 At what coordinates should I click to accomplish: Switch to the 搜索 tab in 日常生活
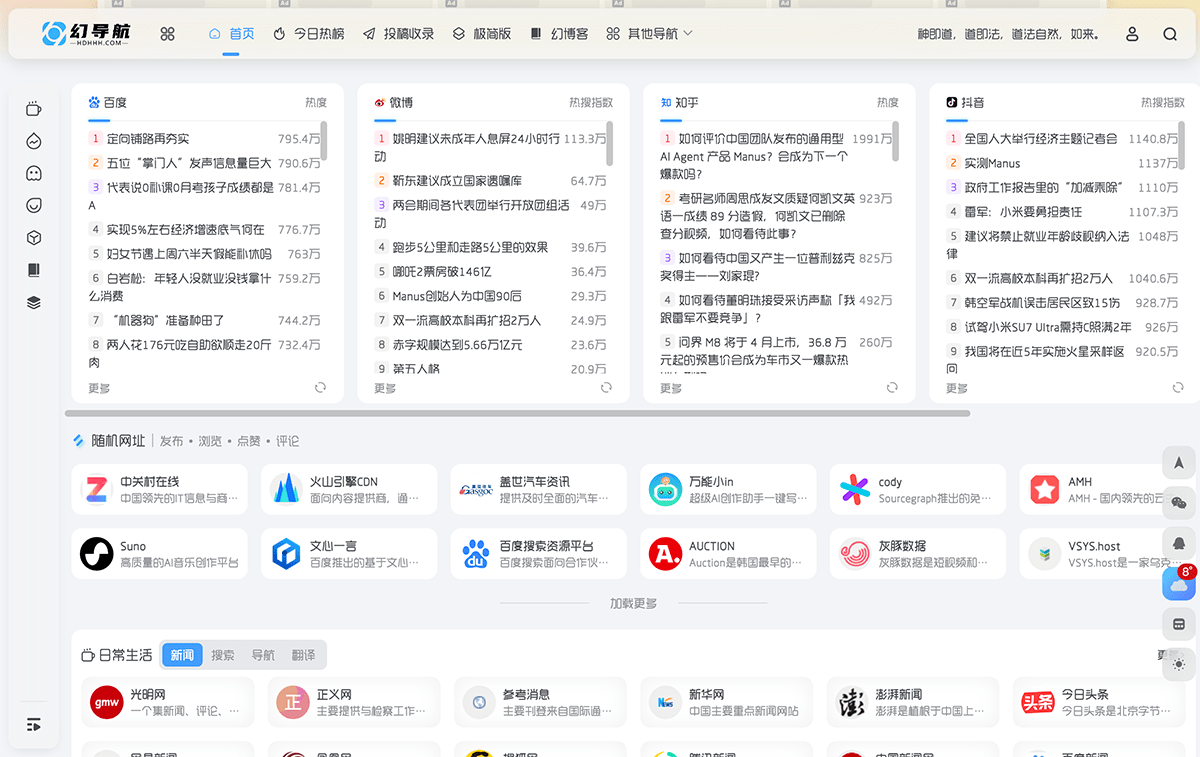point(222,655)
